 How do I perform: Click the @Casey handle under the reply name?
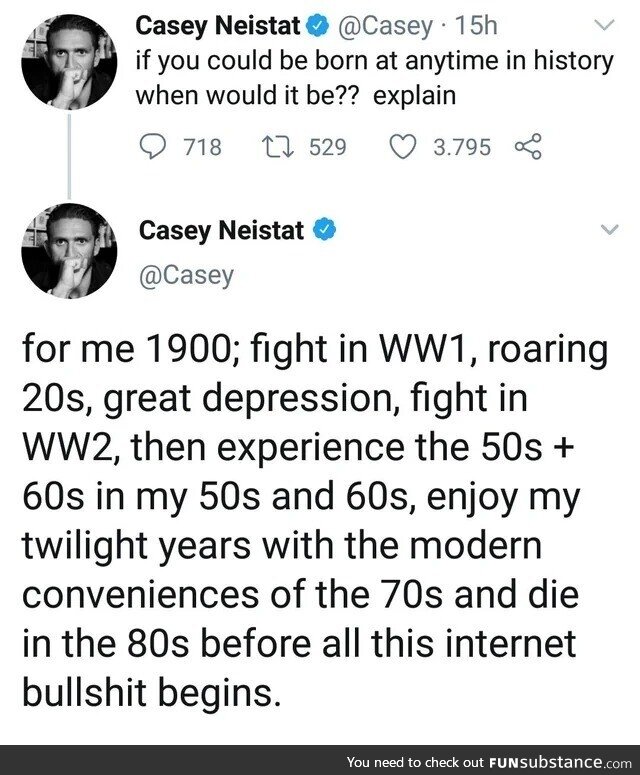[x=186, y=275]
